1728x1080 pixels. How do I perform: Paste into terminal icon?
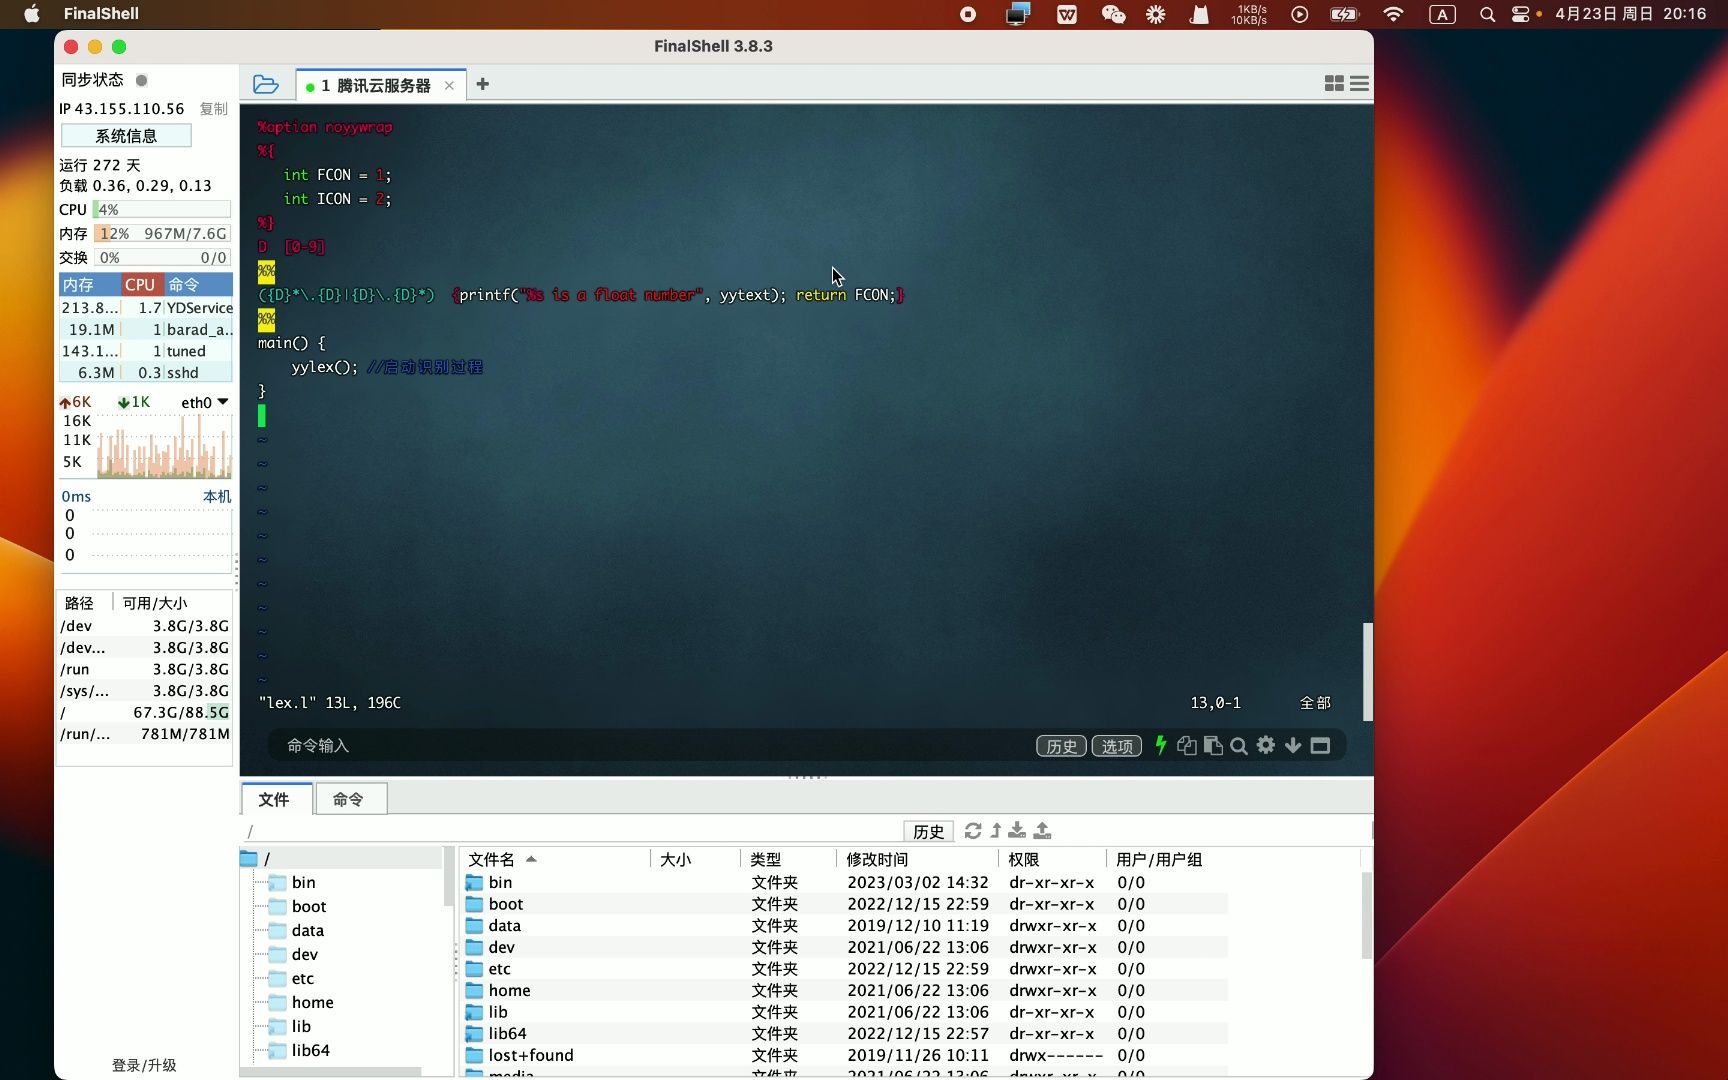click(1213, 745)
